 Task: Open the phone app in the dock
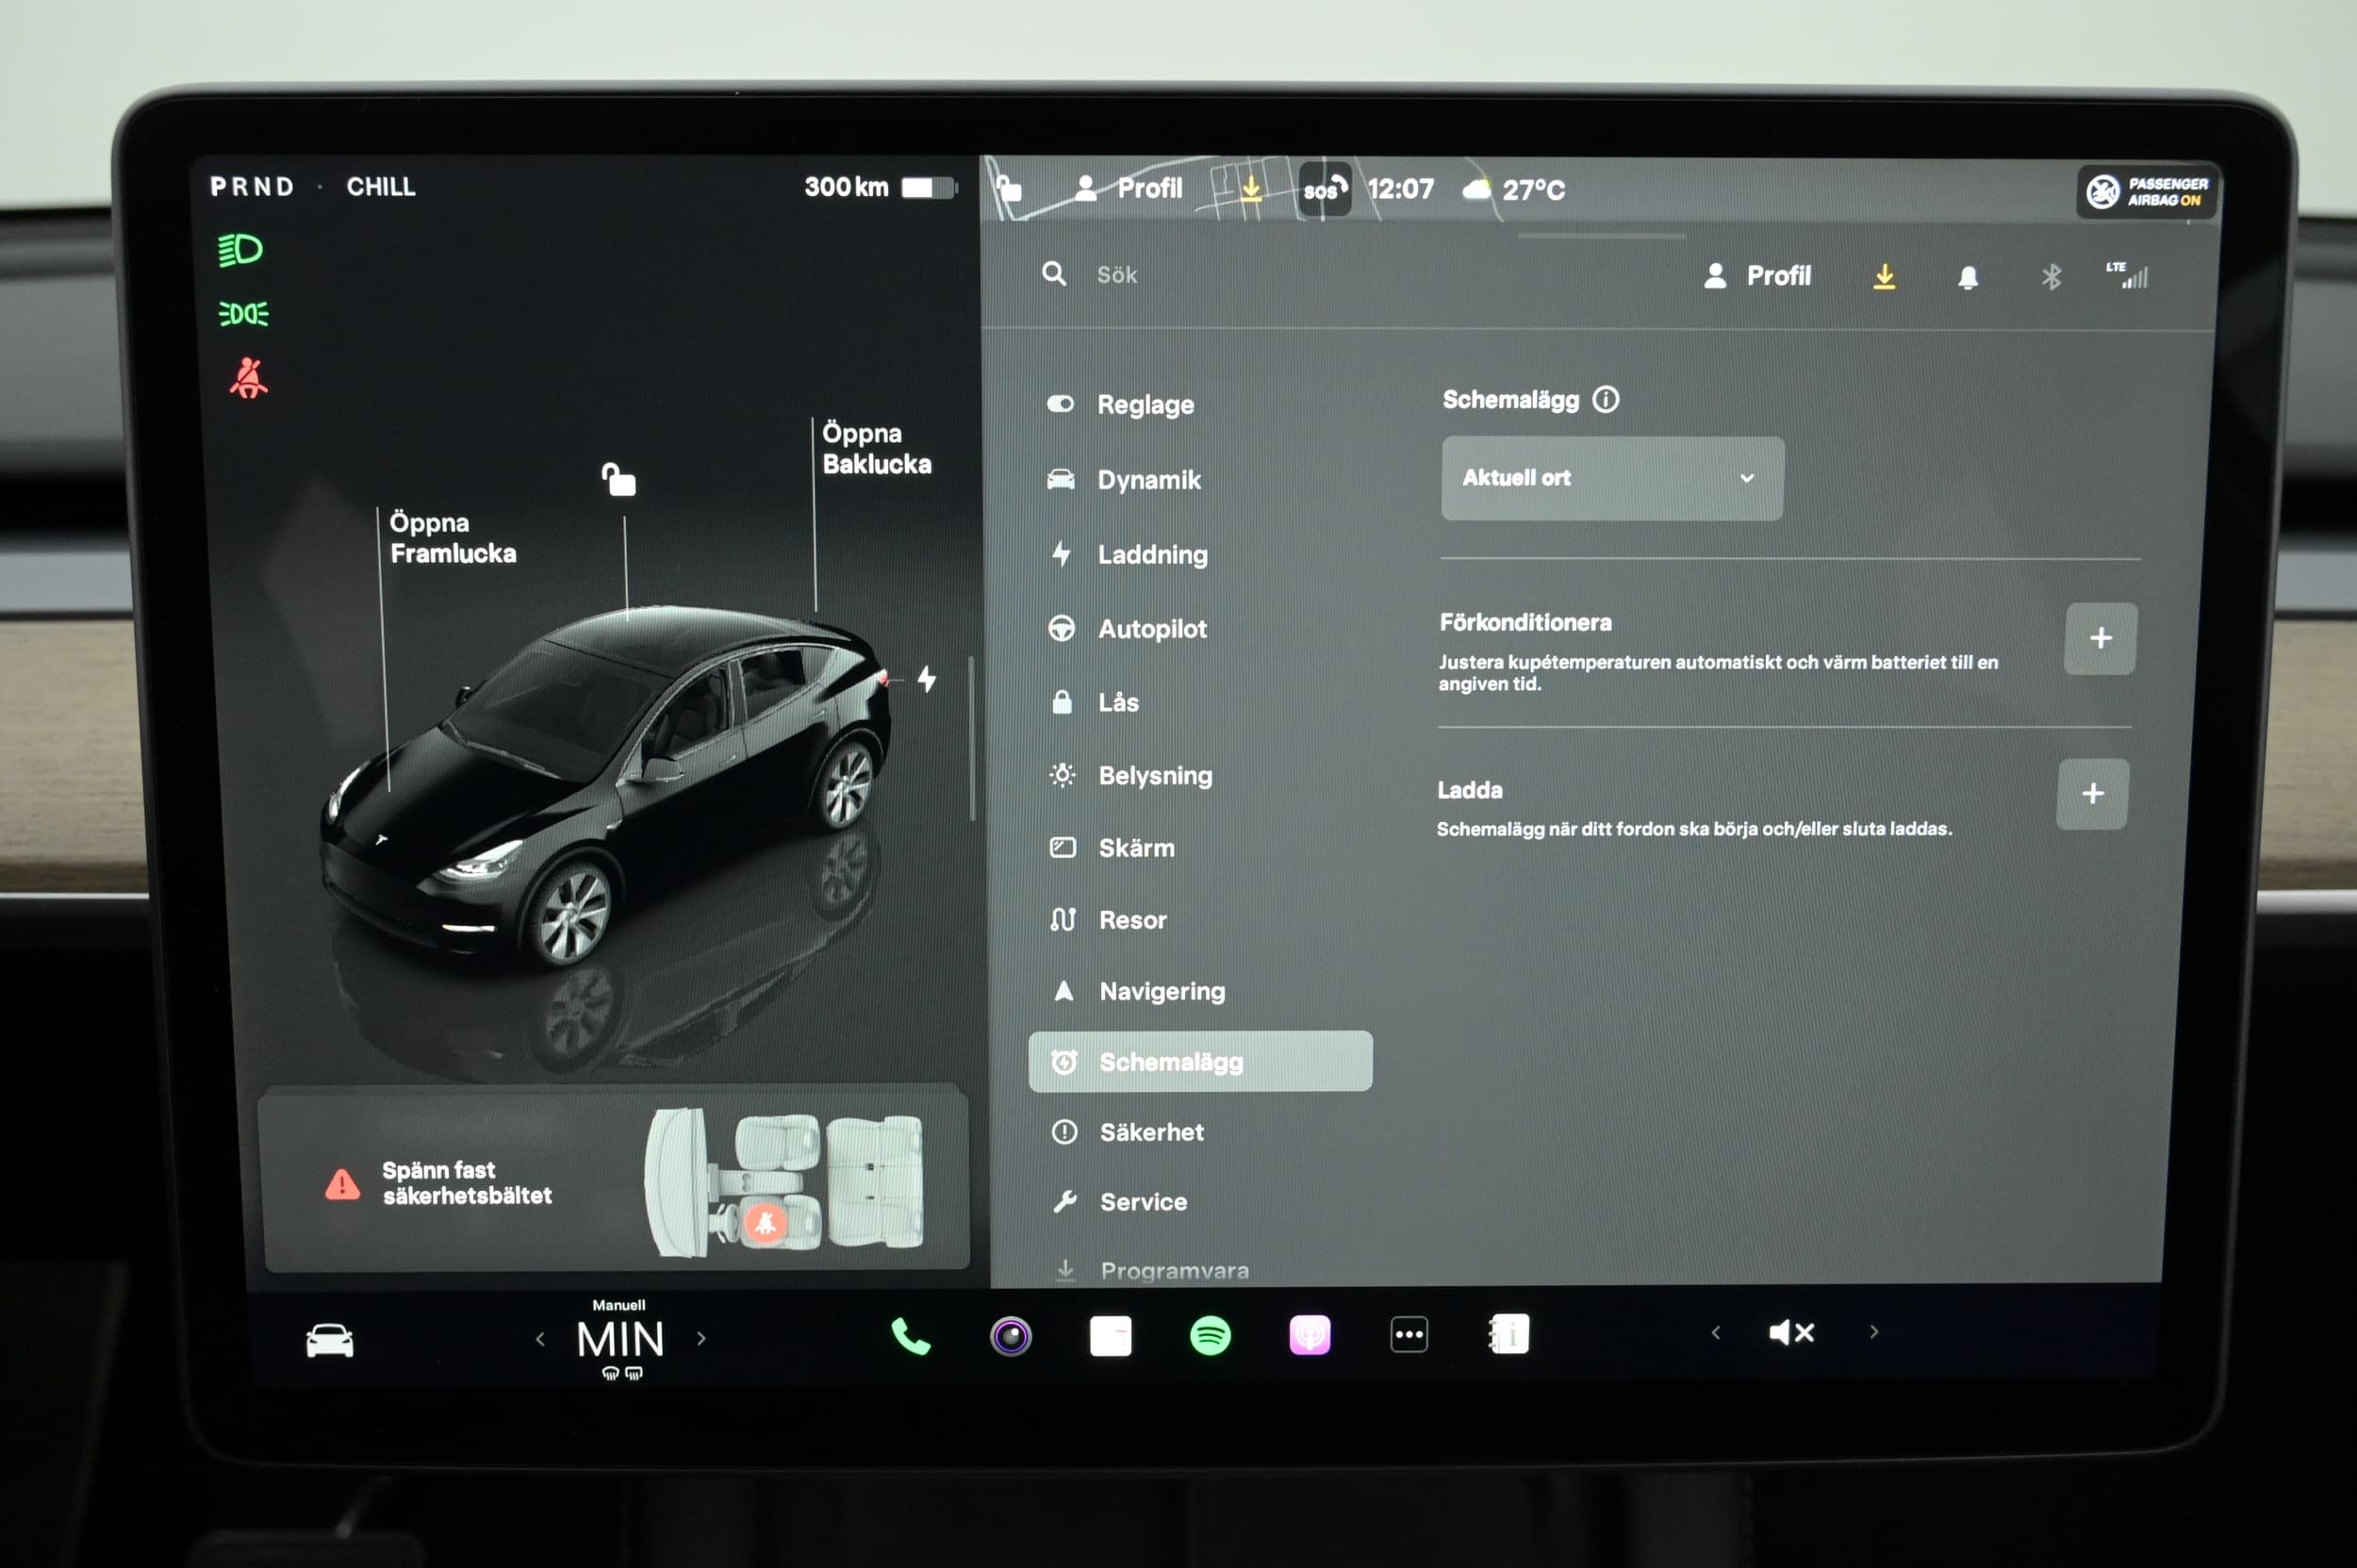click(x=910, y=1336)
